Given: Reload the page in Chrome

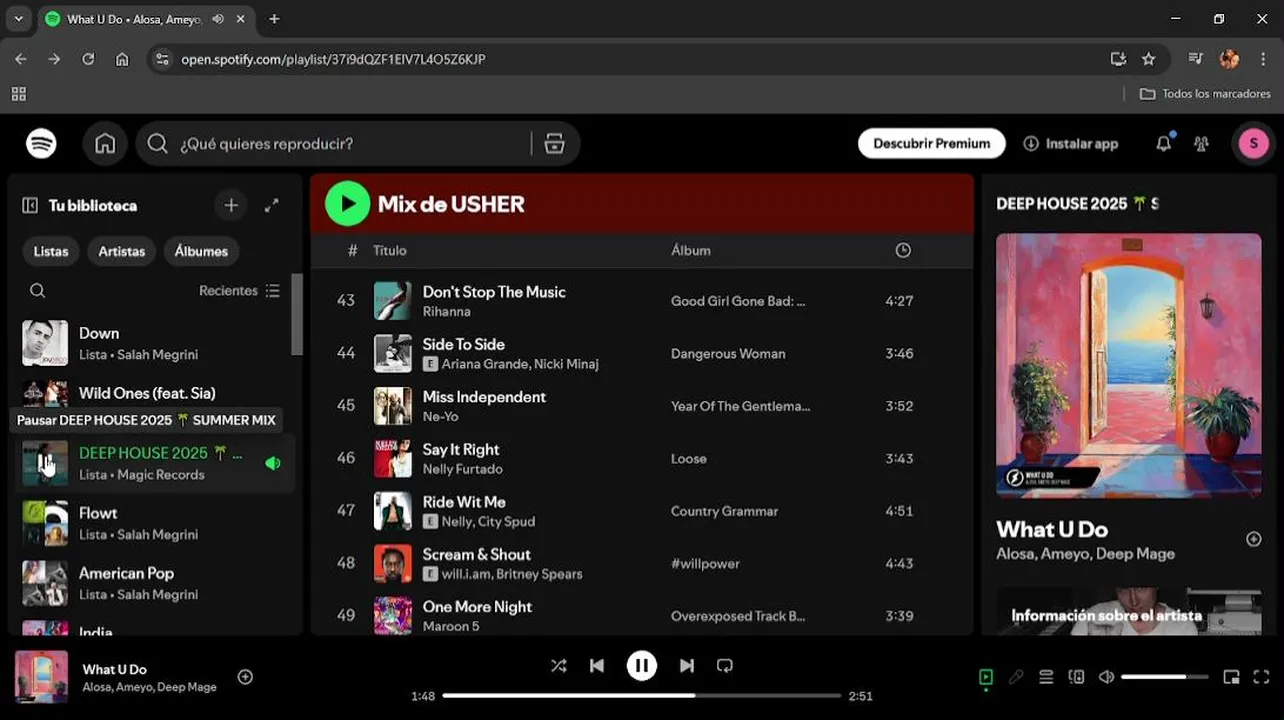Looking at the screenshot, I should tap(88, 59).
